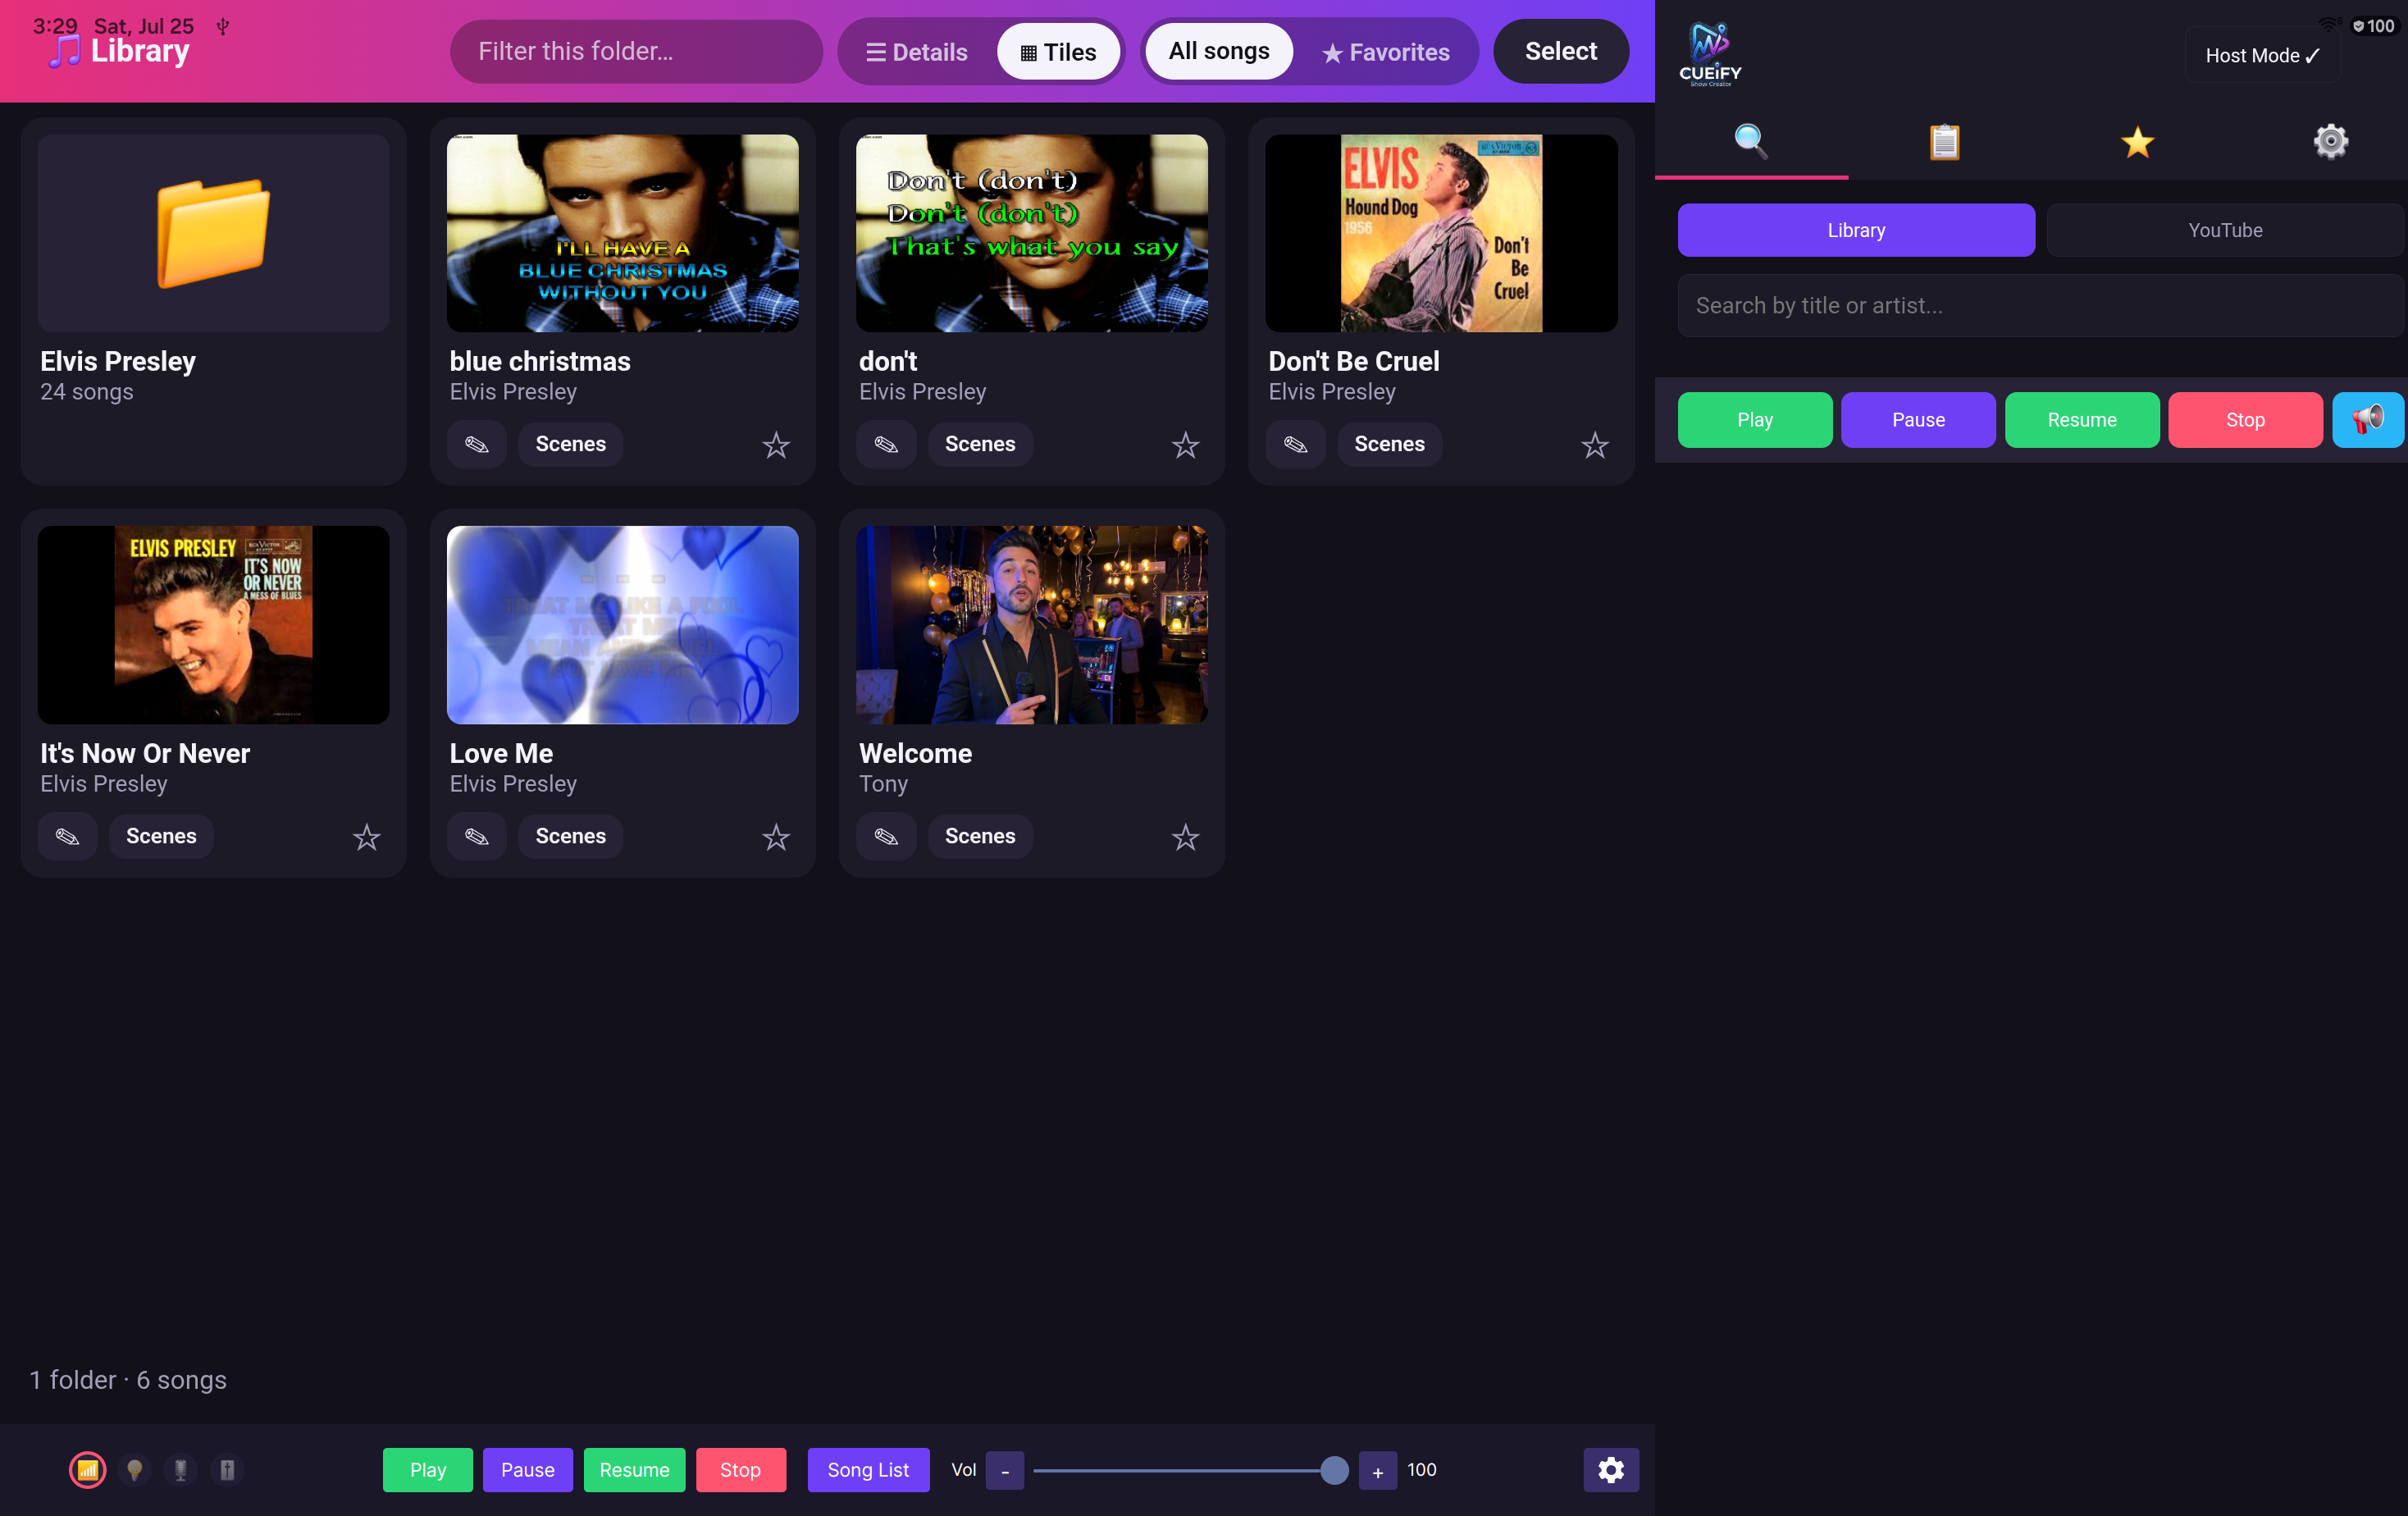Screen dimensions: 2408x1516
Task: Click Don't Be Cruel album thumbnail
Action: pyautogui.click(x=1441, y=233)
